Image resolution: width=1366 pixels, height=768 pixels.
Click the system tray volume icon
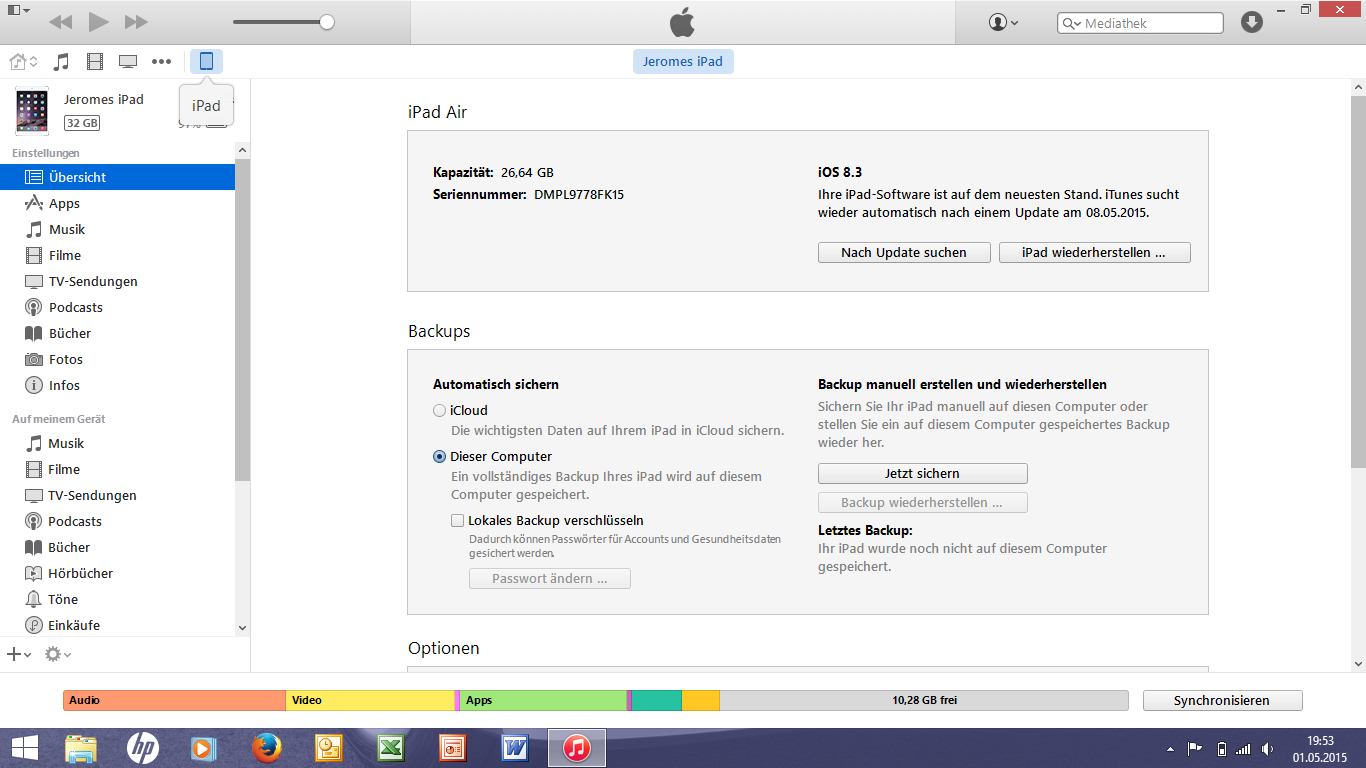coord(1268,748)
